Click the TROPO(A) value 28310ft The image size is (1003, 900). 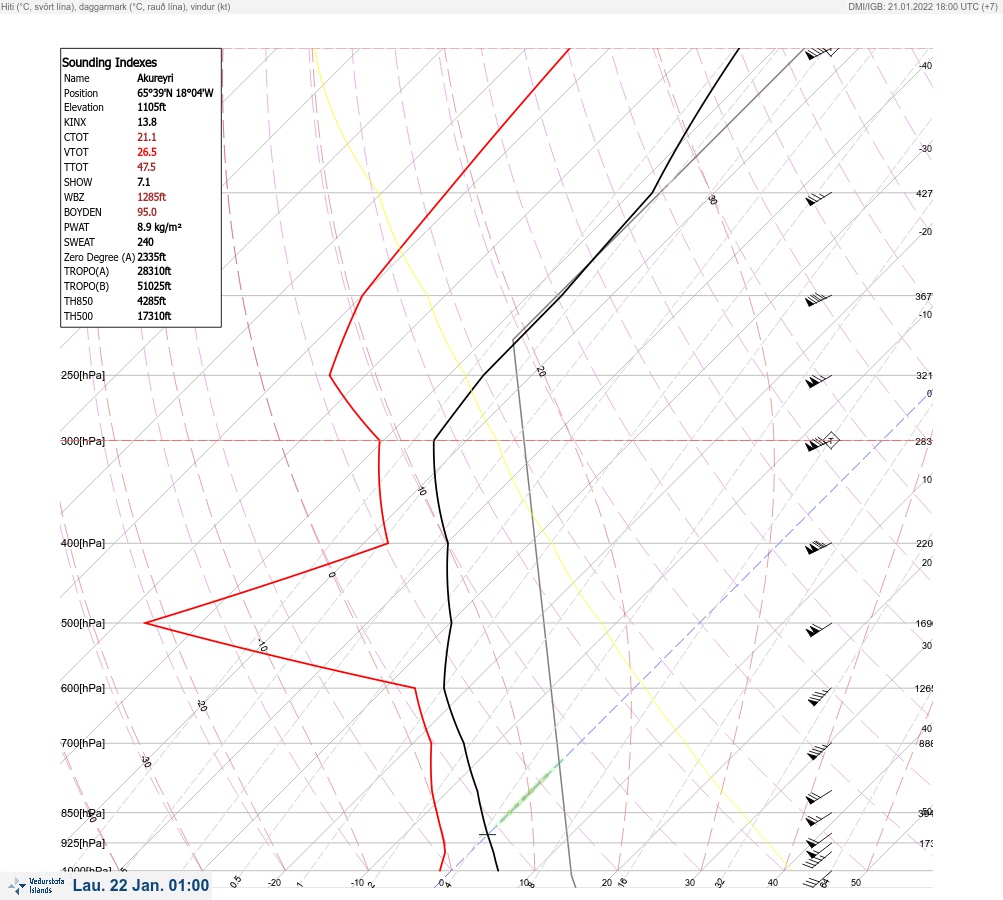(x=154, y=271)
